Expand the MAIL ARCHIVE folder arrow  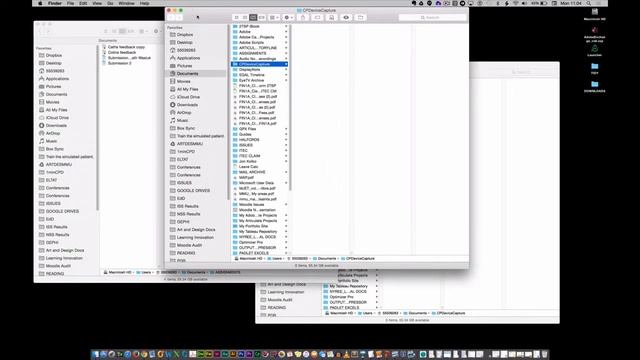[x=286, y=172]
